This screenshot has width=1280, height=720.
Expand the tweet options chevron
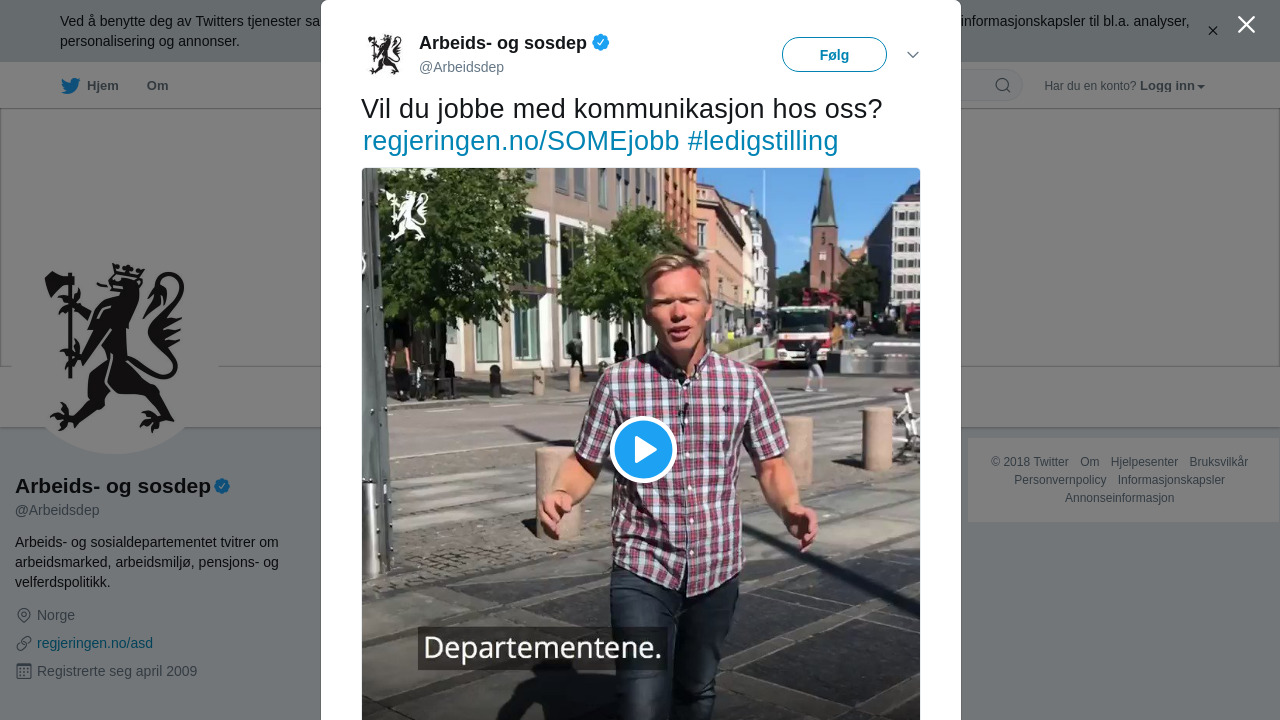click(913, 55)
